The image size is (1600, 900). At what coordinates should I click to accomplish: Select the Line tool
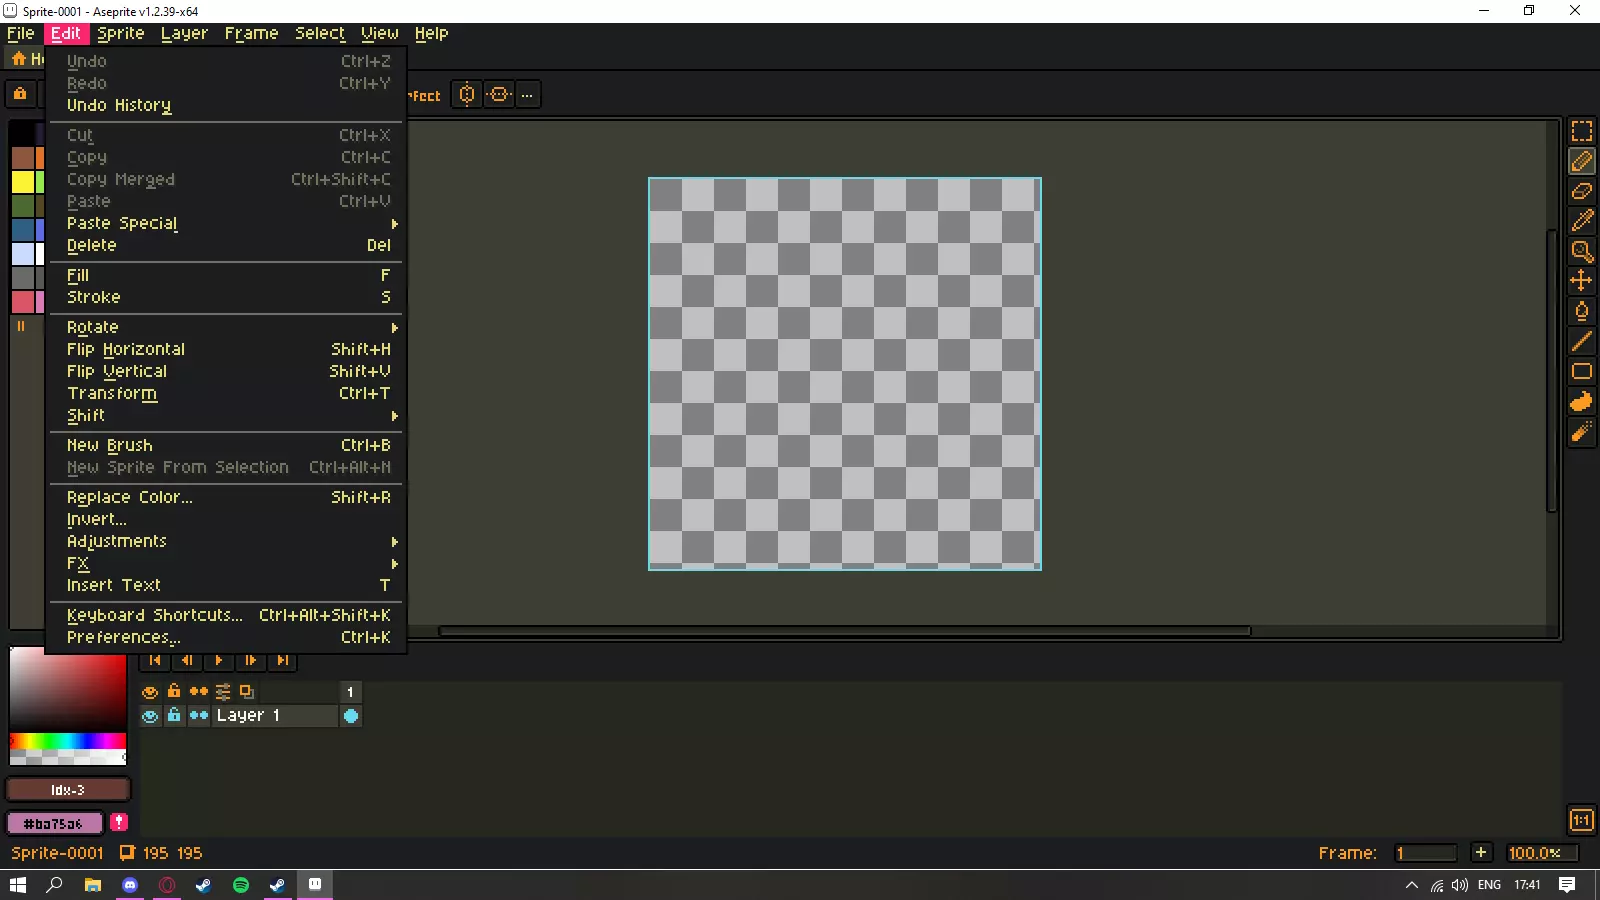click(1581, 341)
